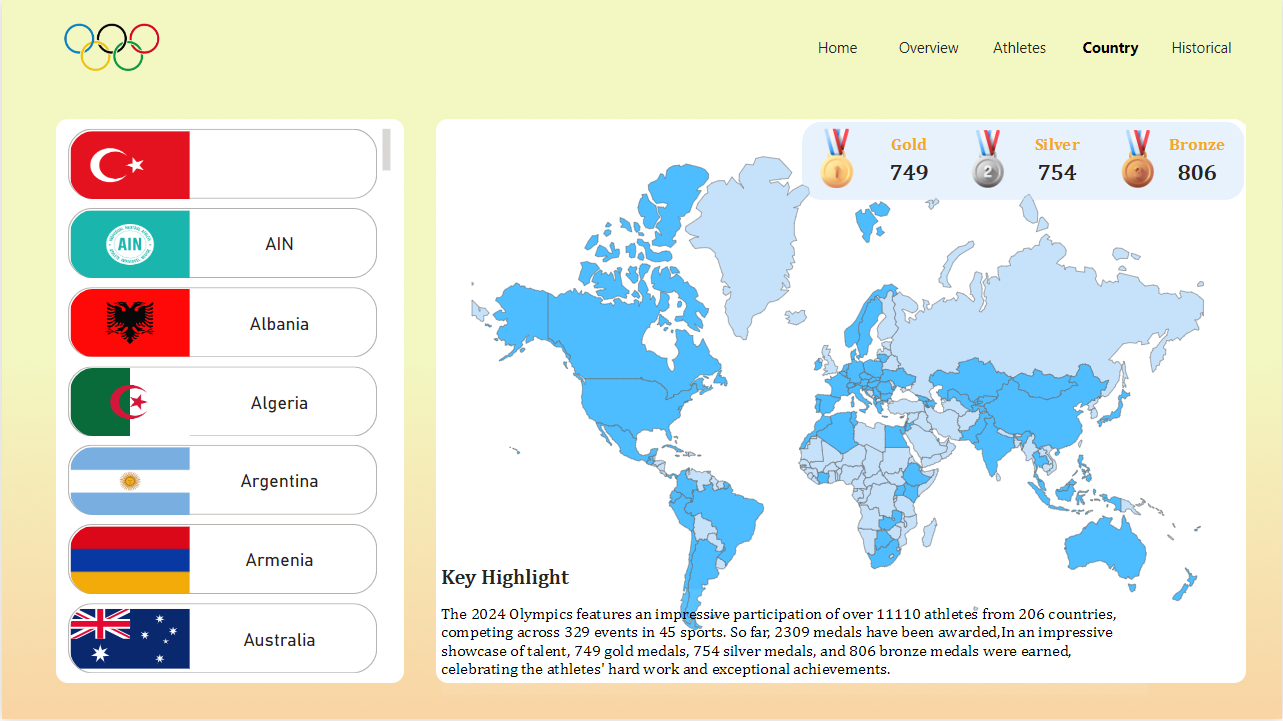The width and height of the screenshot is (1283, 721).
Task: Select the AIN emblem flag
Action: [x=130, y=244]
